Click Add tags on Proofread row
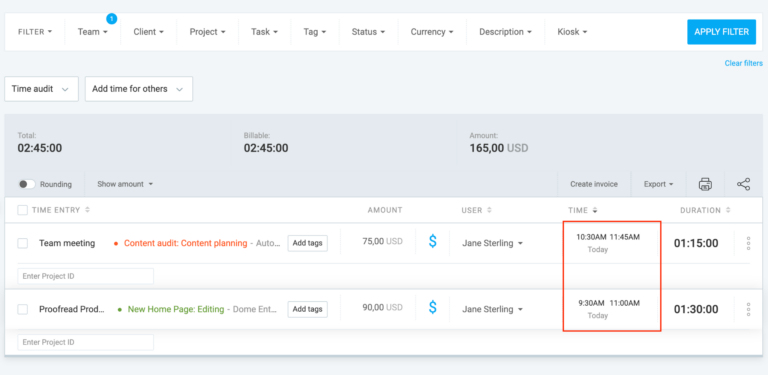Viewport: 768px width, 375px height. [308, 309]
